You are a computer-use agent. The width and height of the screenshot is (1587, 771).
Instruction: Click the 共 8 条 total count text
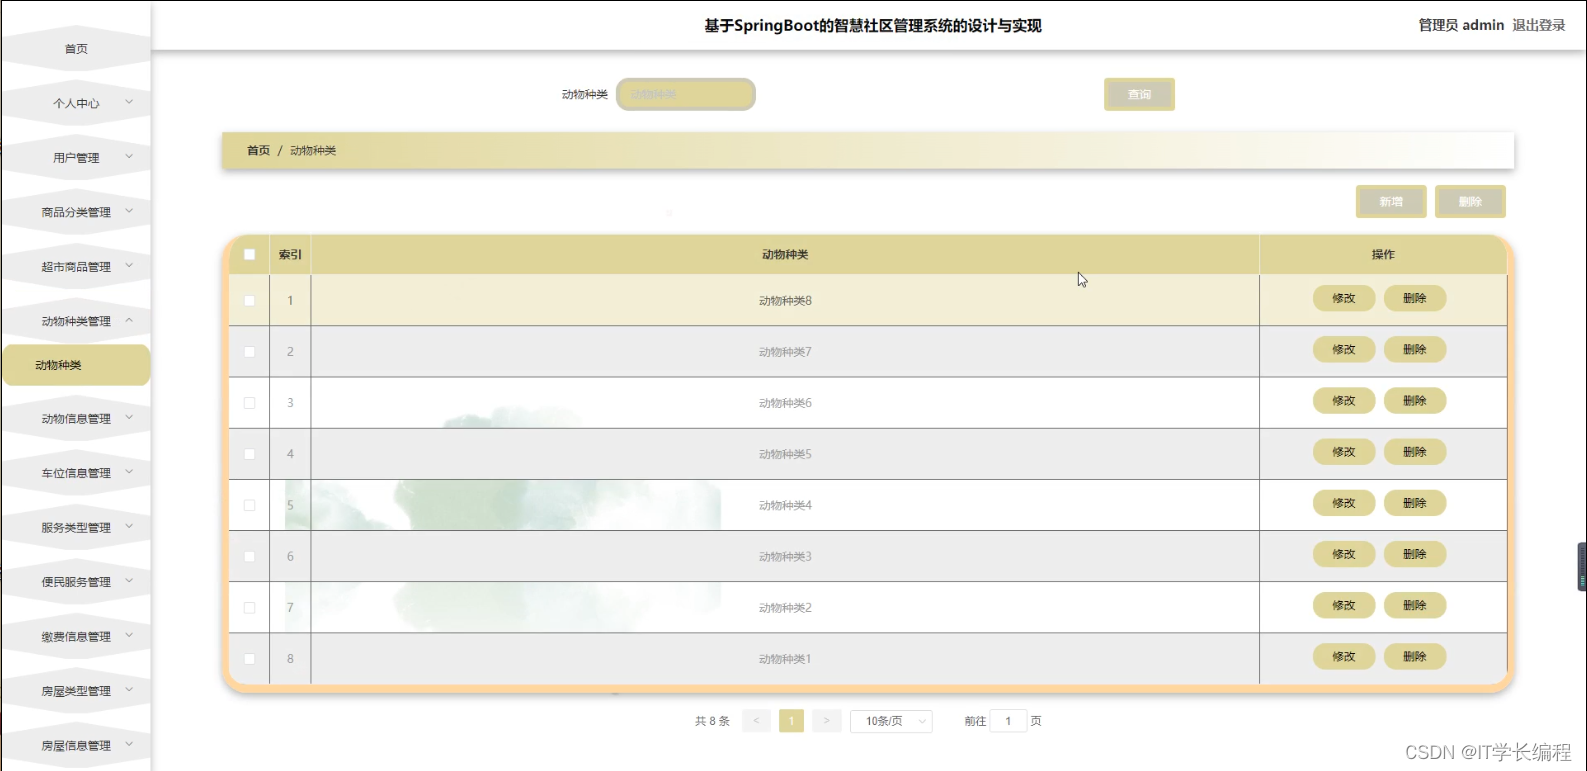[712, 721]
